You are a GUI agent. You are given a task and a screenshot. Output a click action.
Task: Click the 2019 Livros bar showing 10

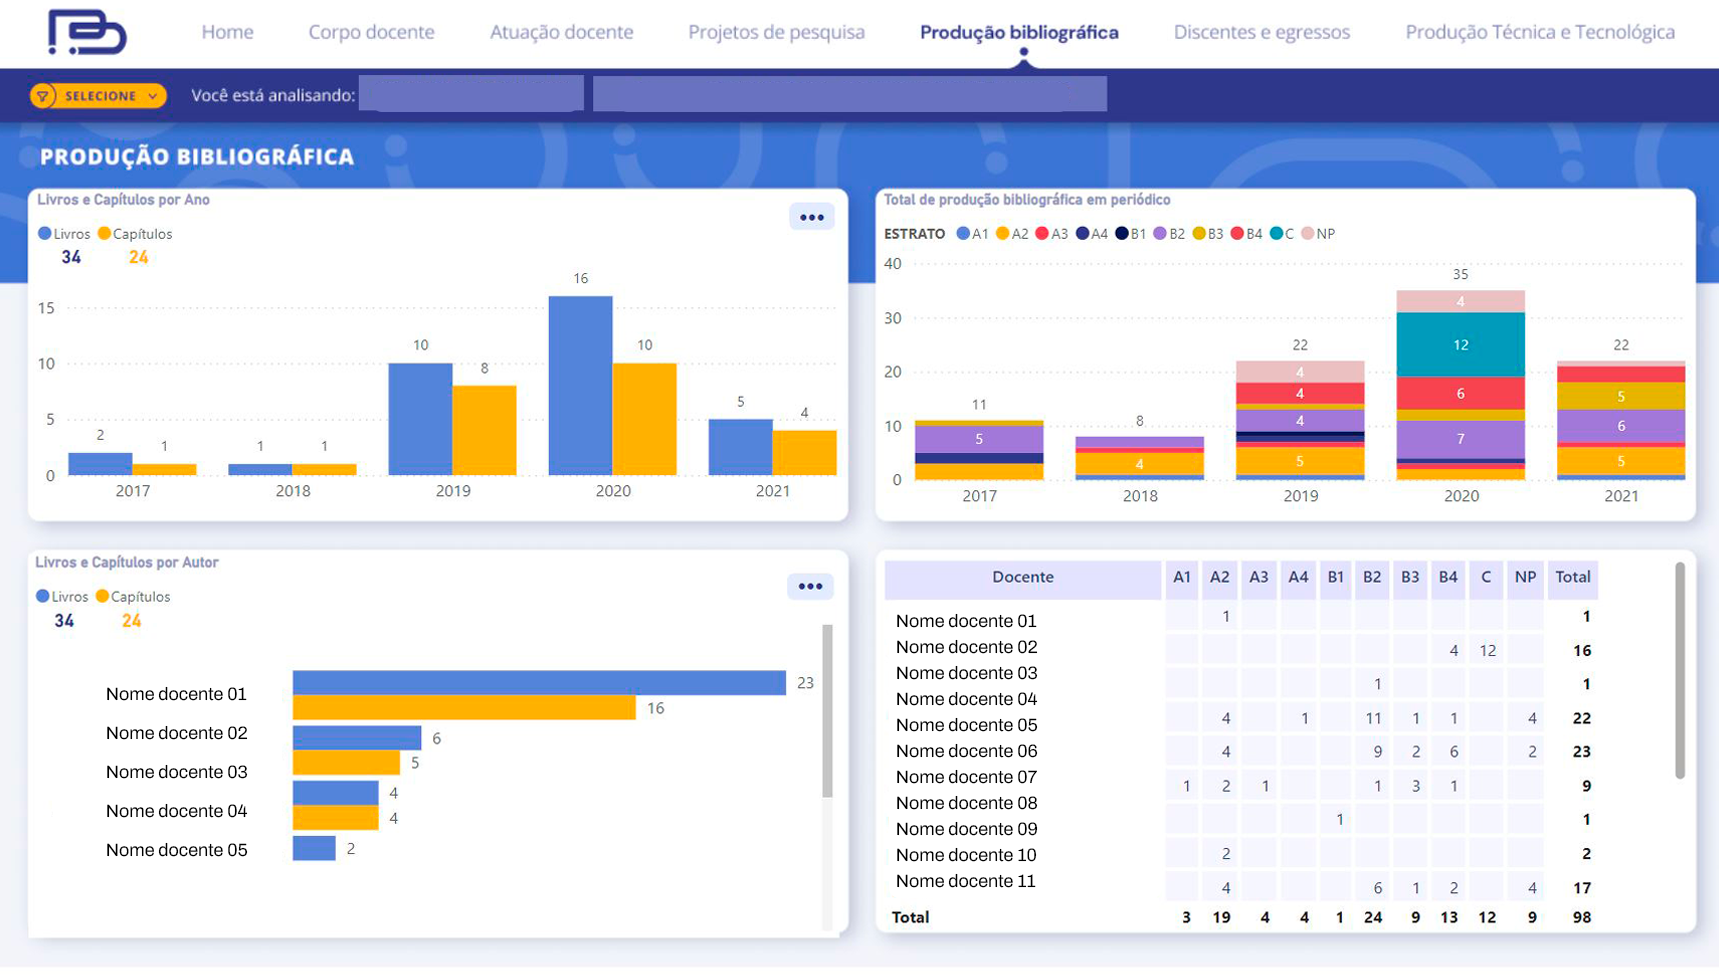[x=420, y=419]
